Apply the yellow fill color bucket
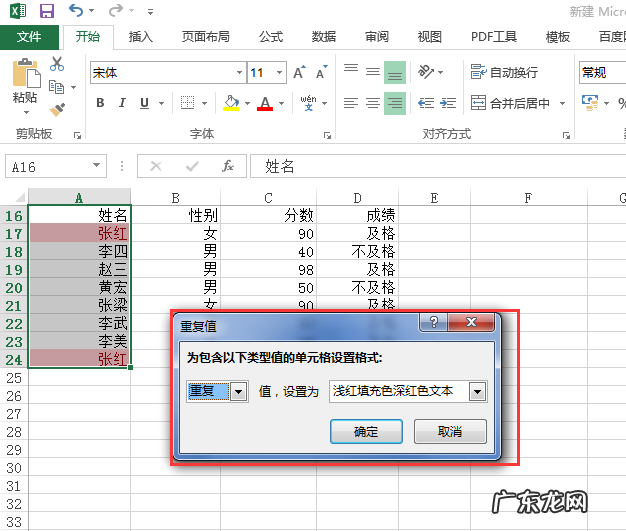Viewport: 626px width, 531px height. 231,103
